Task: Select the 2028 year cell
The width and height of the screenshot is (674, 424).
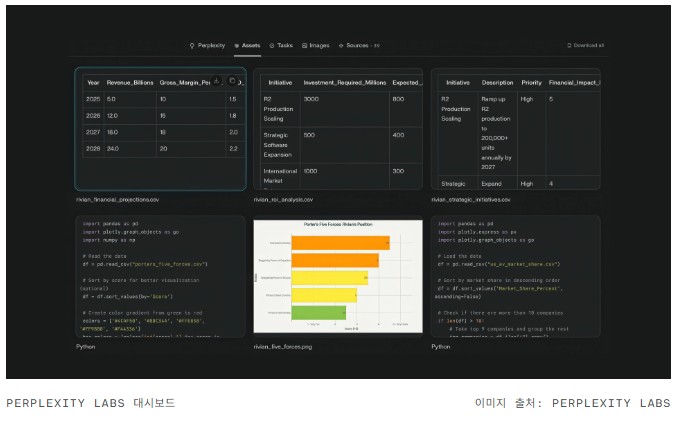Action: [93, 148]
